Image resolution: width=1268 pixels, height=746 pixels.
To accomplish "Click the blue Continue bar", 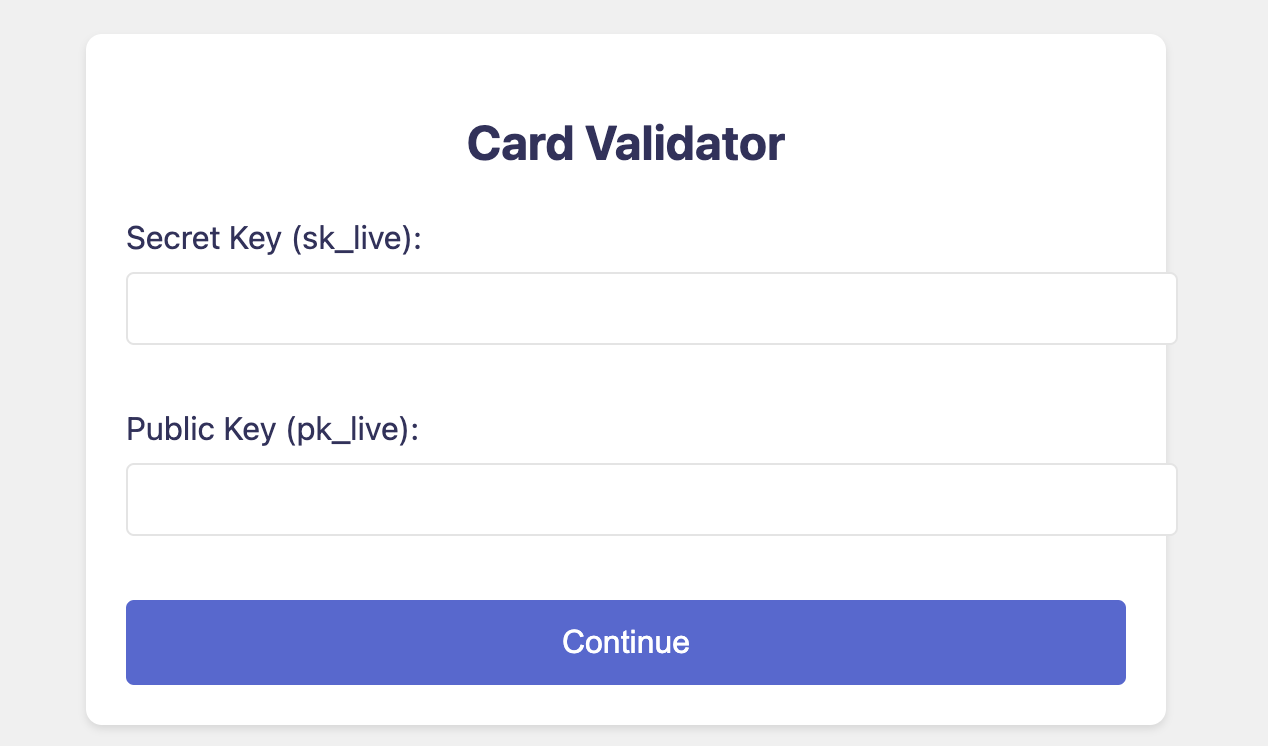I will [x=626, y=642].
